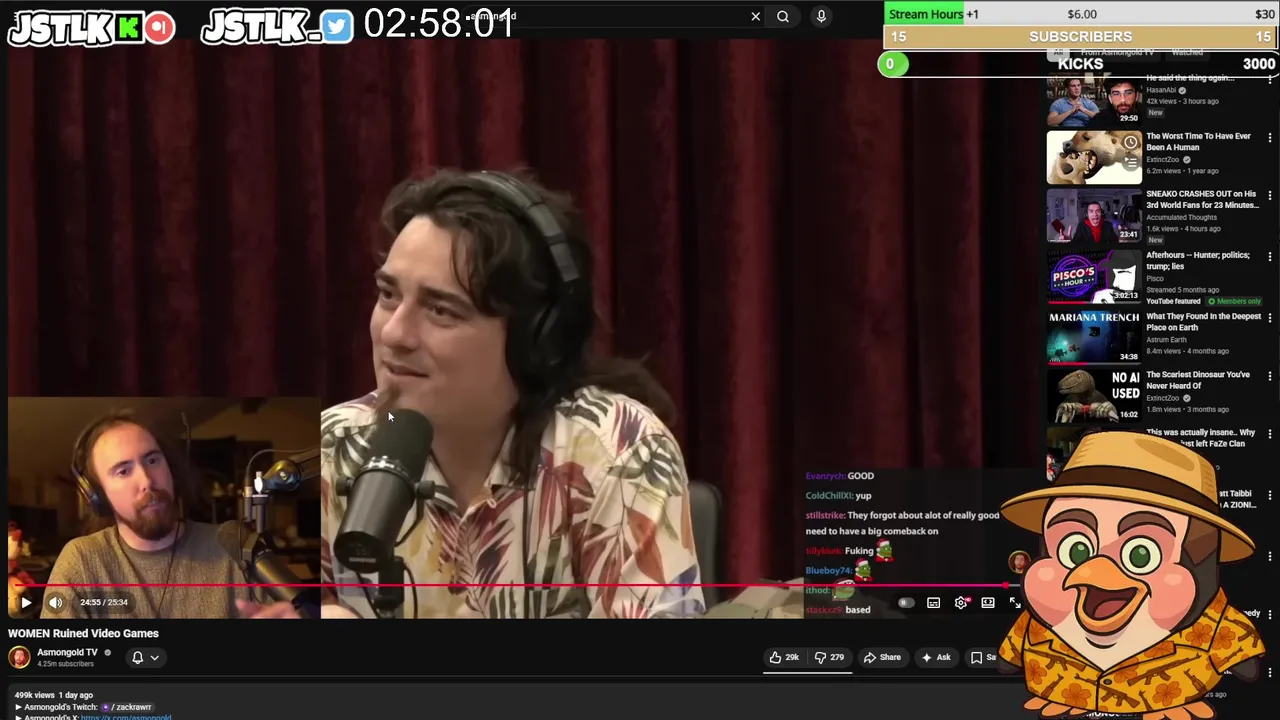
Task: Open 'The Worst Time To Have Ever Been A Human'
Action: (x=1198, y=141)
